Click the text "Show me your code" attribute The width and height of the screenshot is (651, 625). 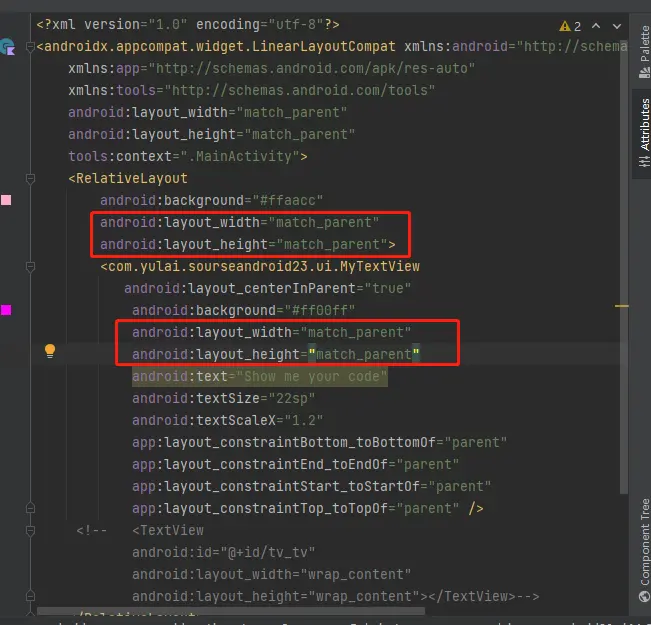[x=260, y=377]
